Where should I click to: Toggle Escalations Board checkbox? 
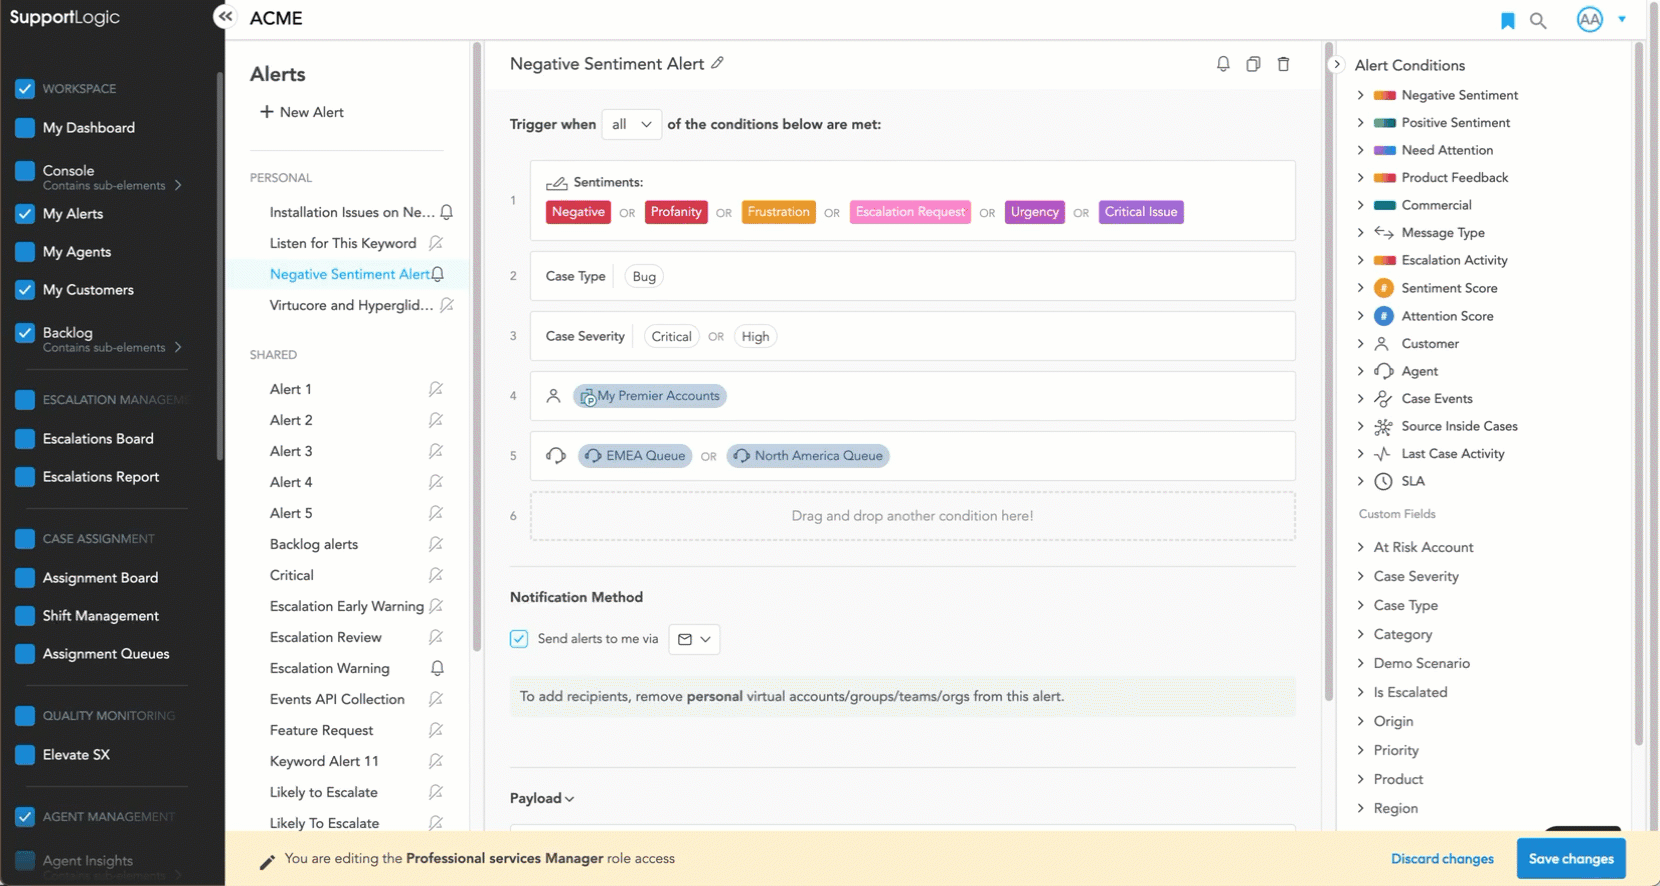pos(25,439)
